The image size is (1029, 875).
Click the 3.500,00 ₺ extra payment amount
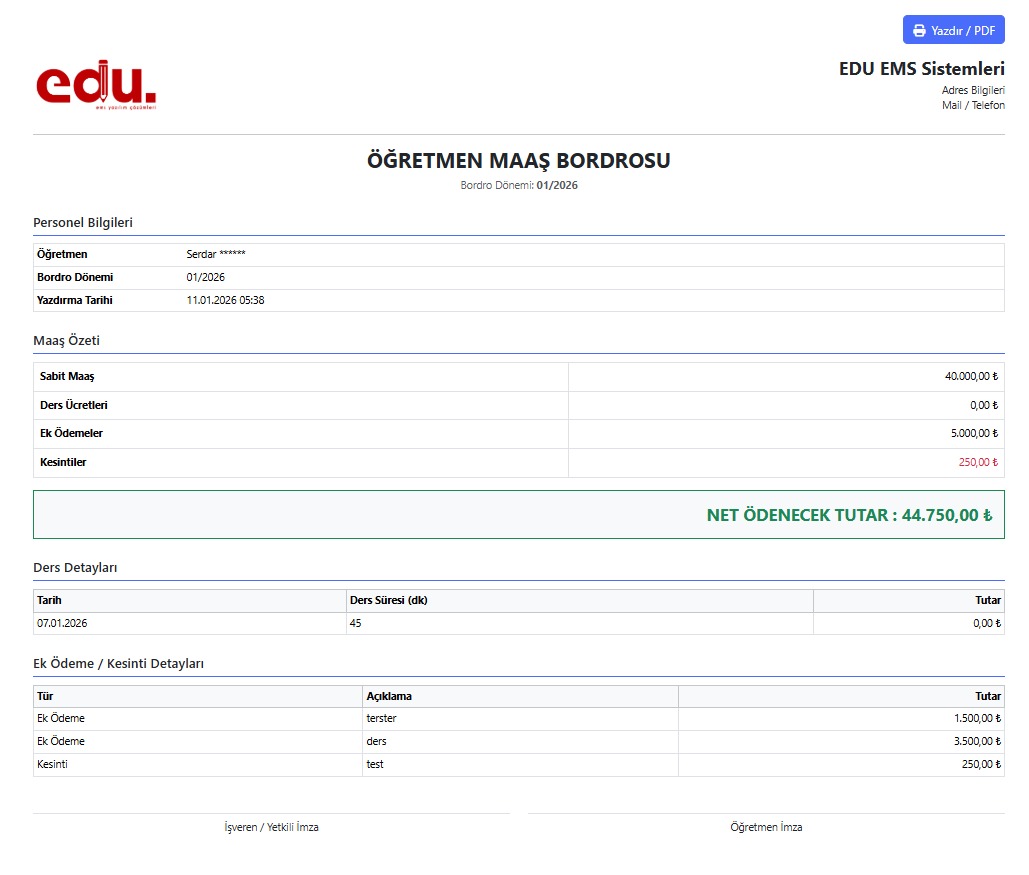pos(976,741)
